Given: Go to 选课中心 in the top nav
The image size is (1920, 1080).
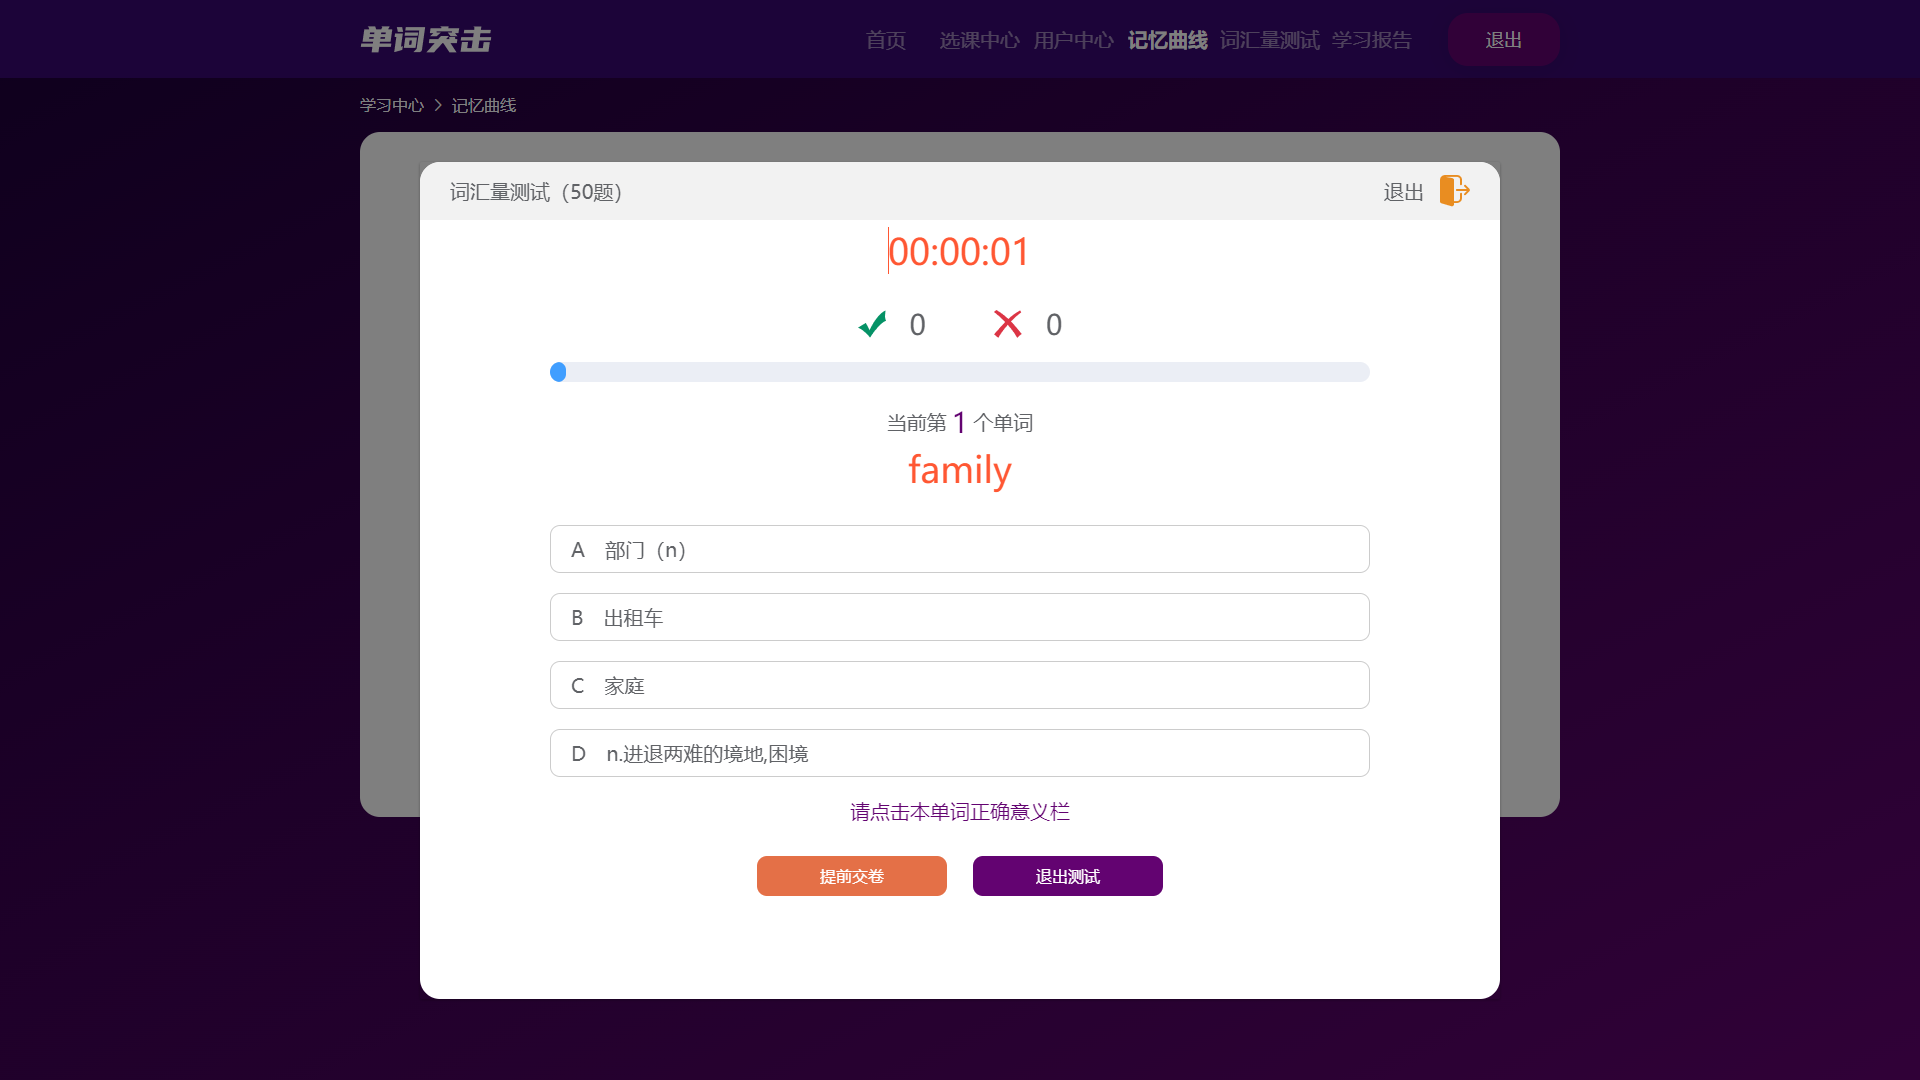Looking at the screenshot, I should pos(979,40).
